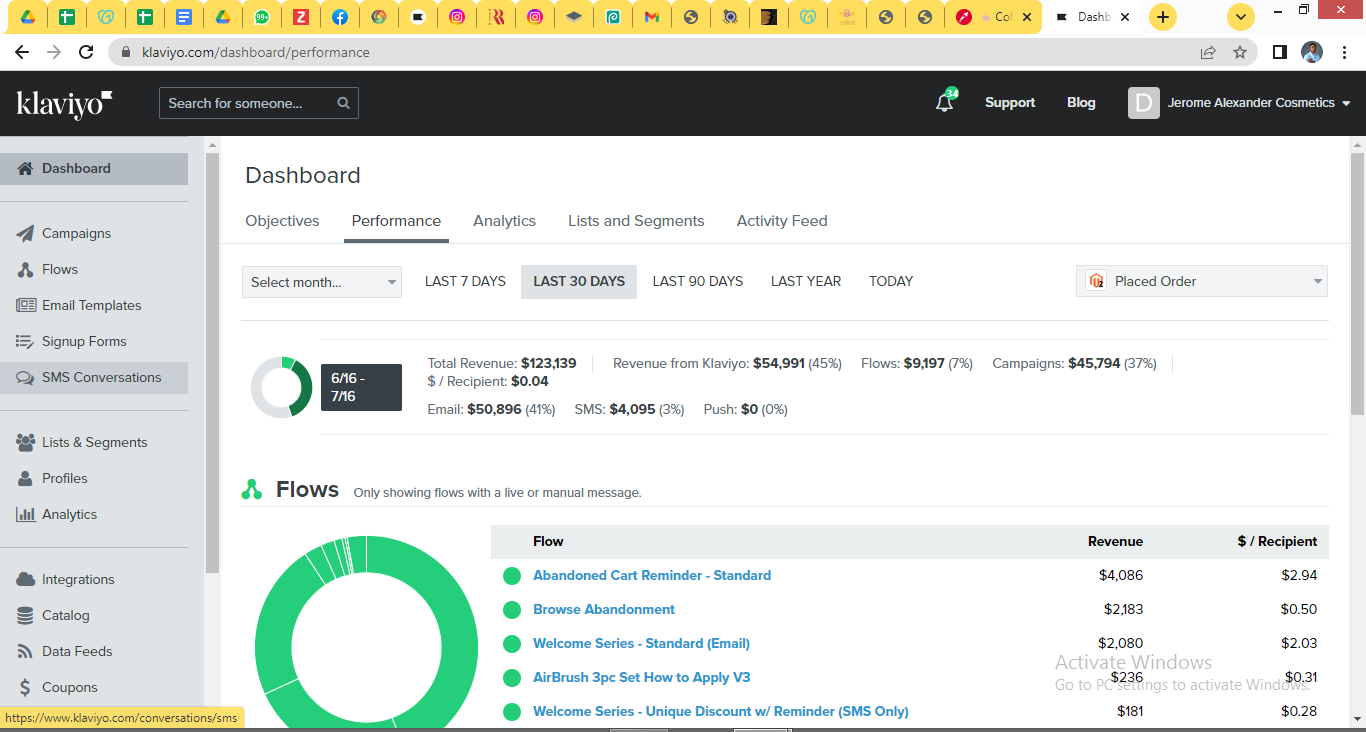Click the notifications bell icon

(x=944, y=103)
